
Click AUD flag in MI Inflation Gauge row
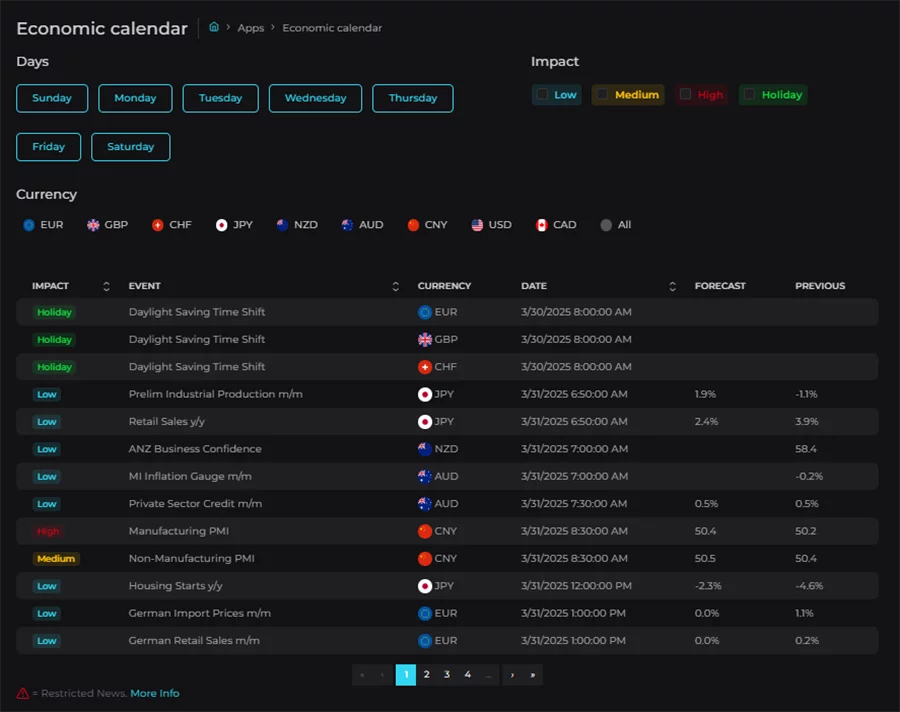click(x=425, y=477)
